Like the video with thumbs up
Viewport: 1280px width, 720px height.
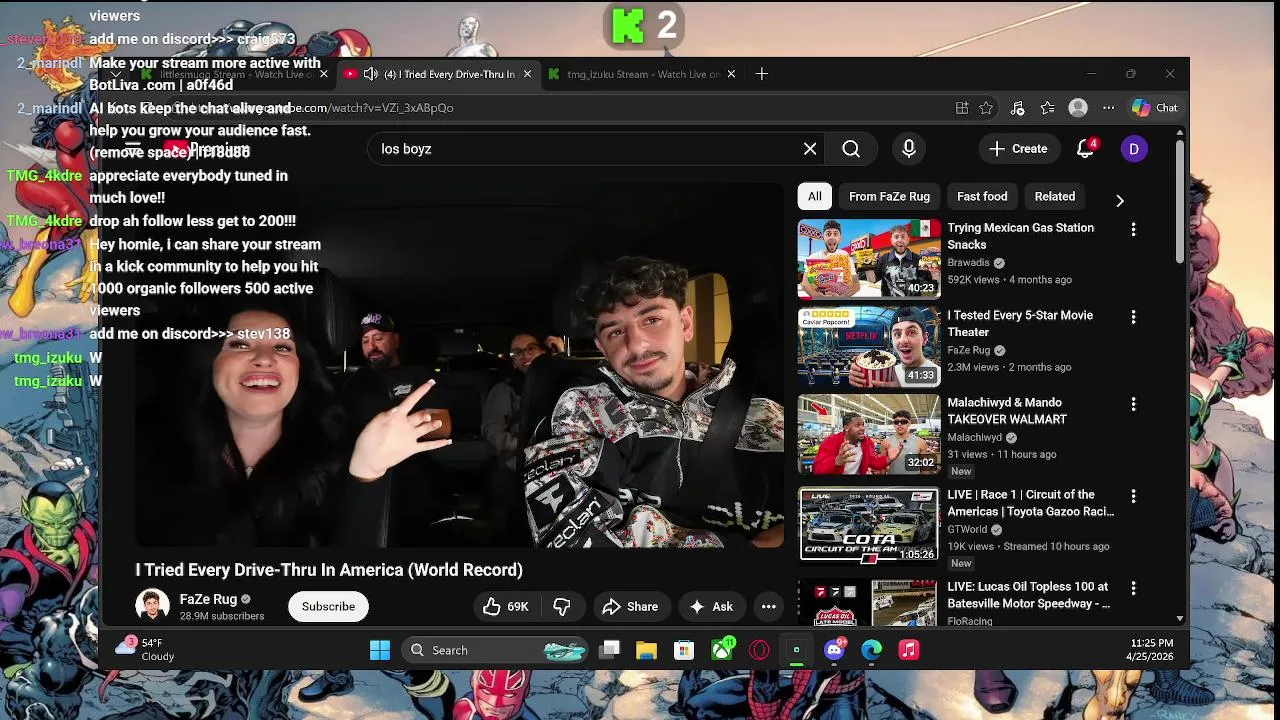point(507,607)
